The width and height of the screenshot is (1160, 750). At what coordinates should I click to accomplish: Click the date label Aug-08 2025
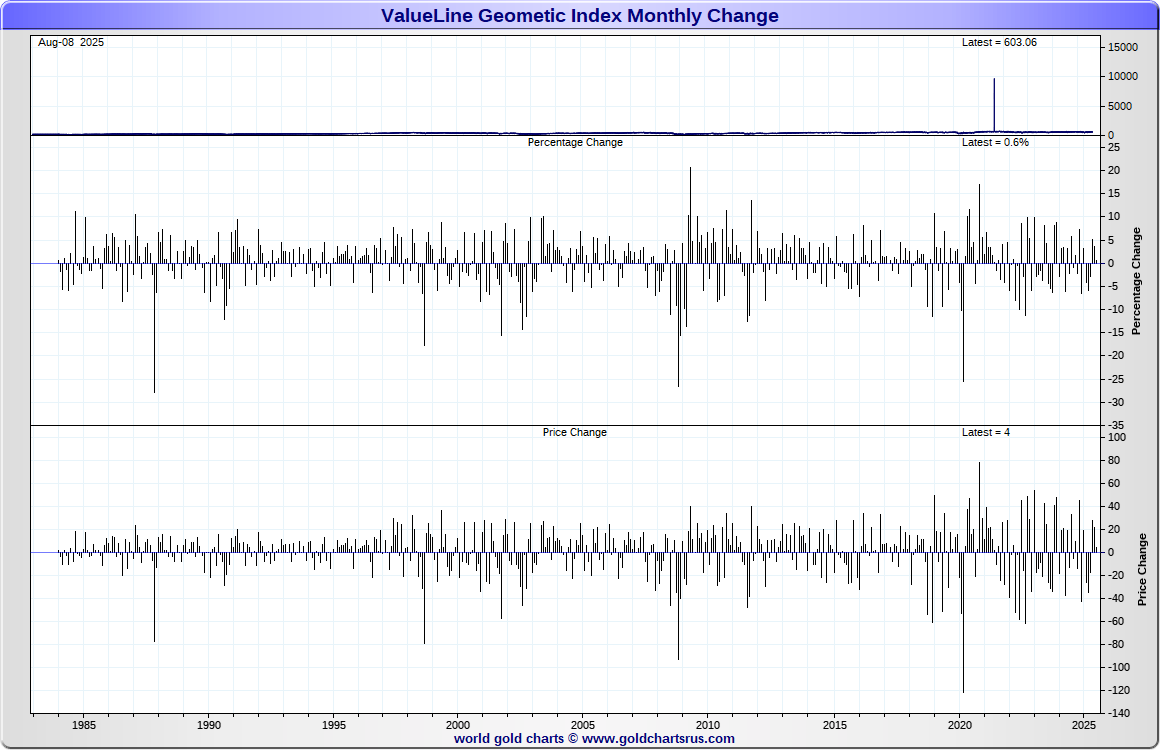coord(71,42)
